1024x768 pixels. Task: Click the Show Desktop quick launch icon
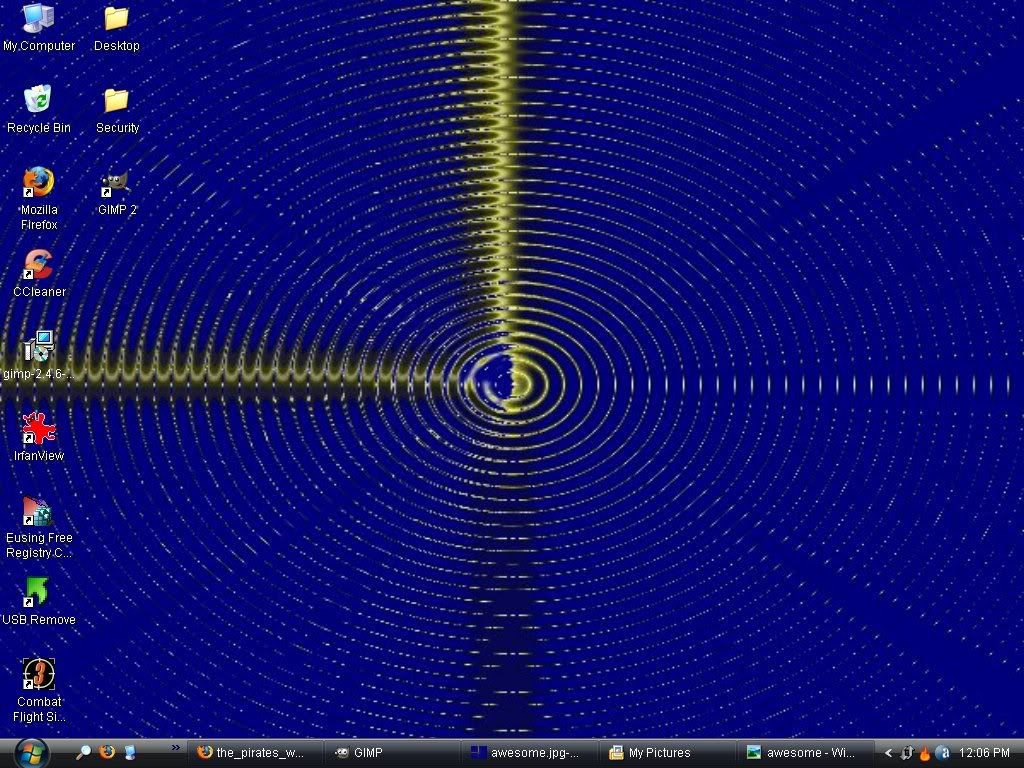tap(130, 752)
